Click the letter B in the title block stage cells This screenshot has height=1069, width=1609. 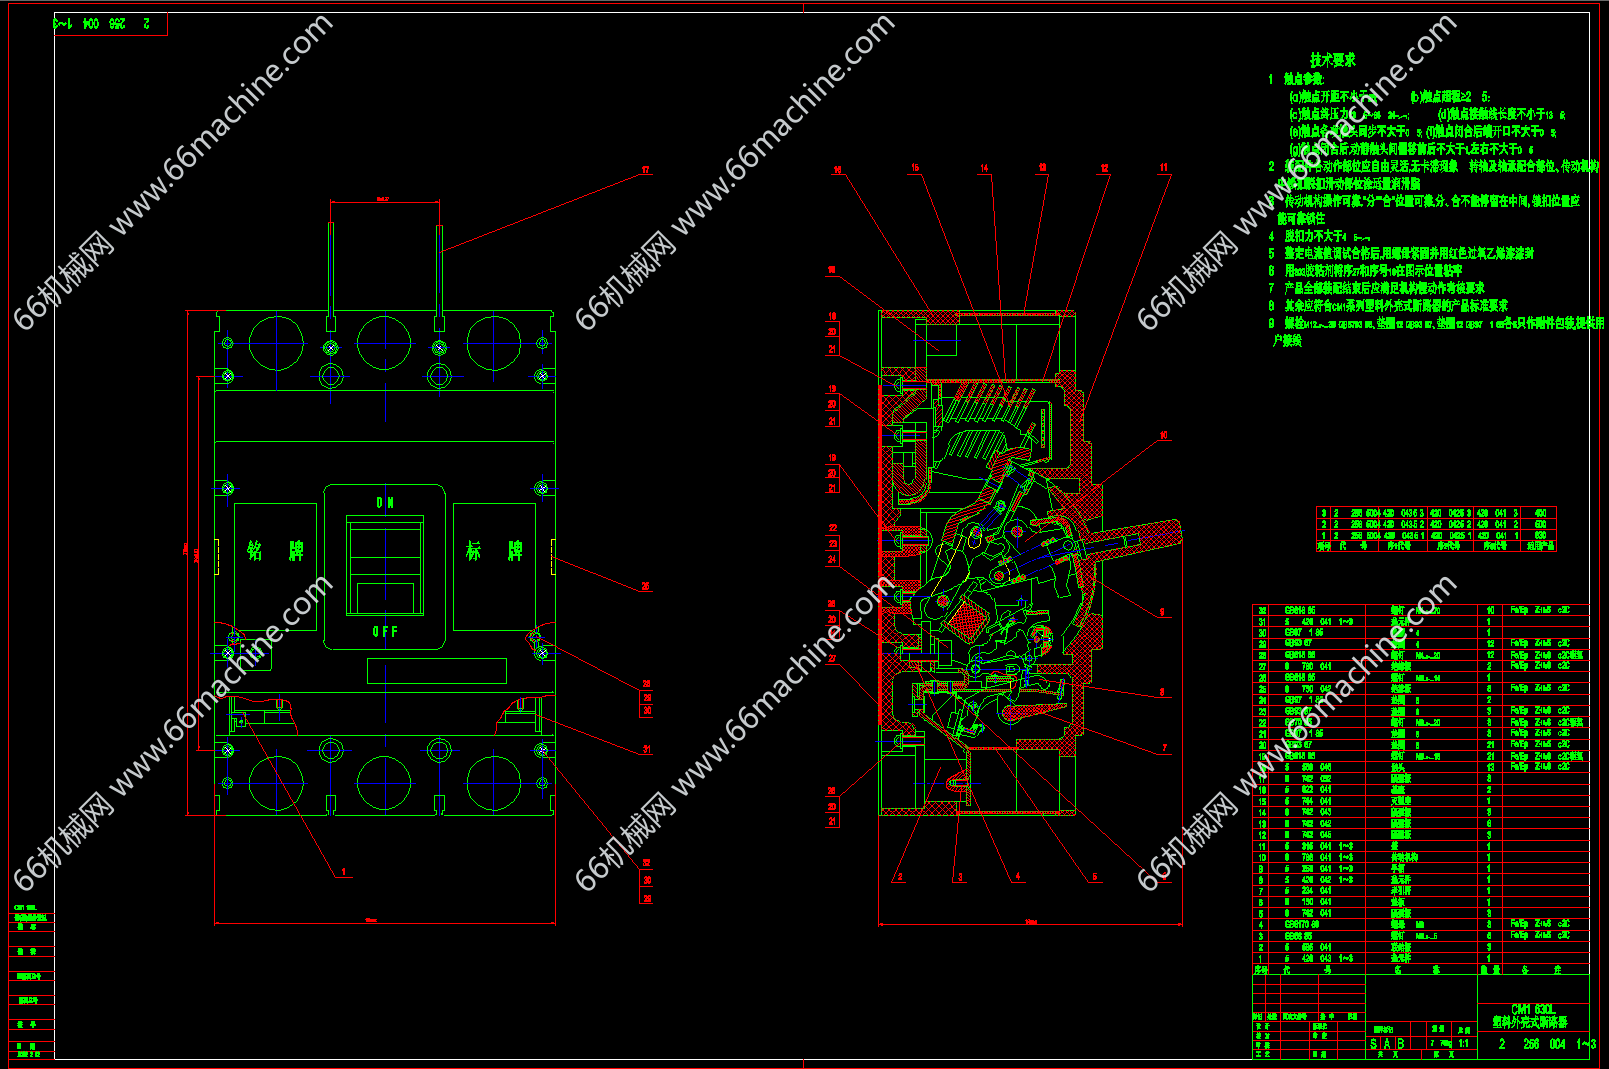tap(1400, 1044)
